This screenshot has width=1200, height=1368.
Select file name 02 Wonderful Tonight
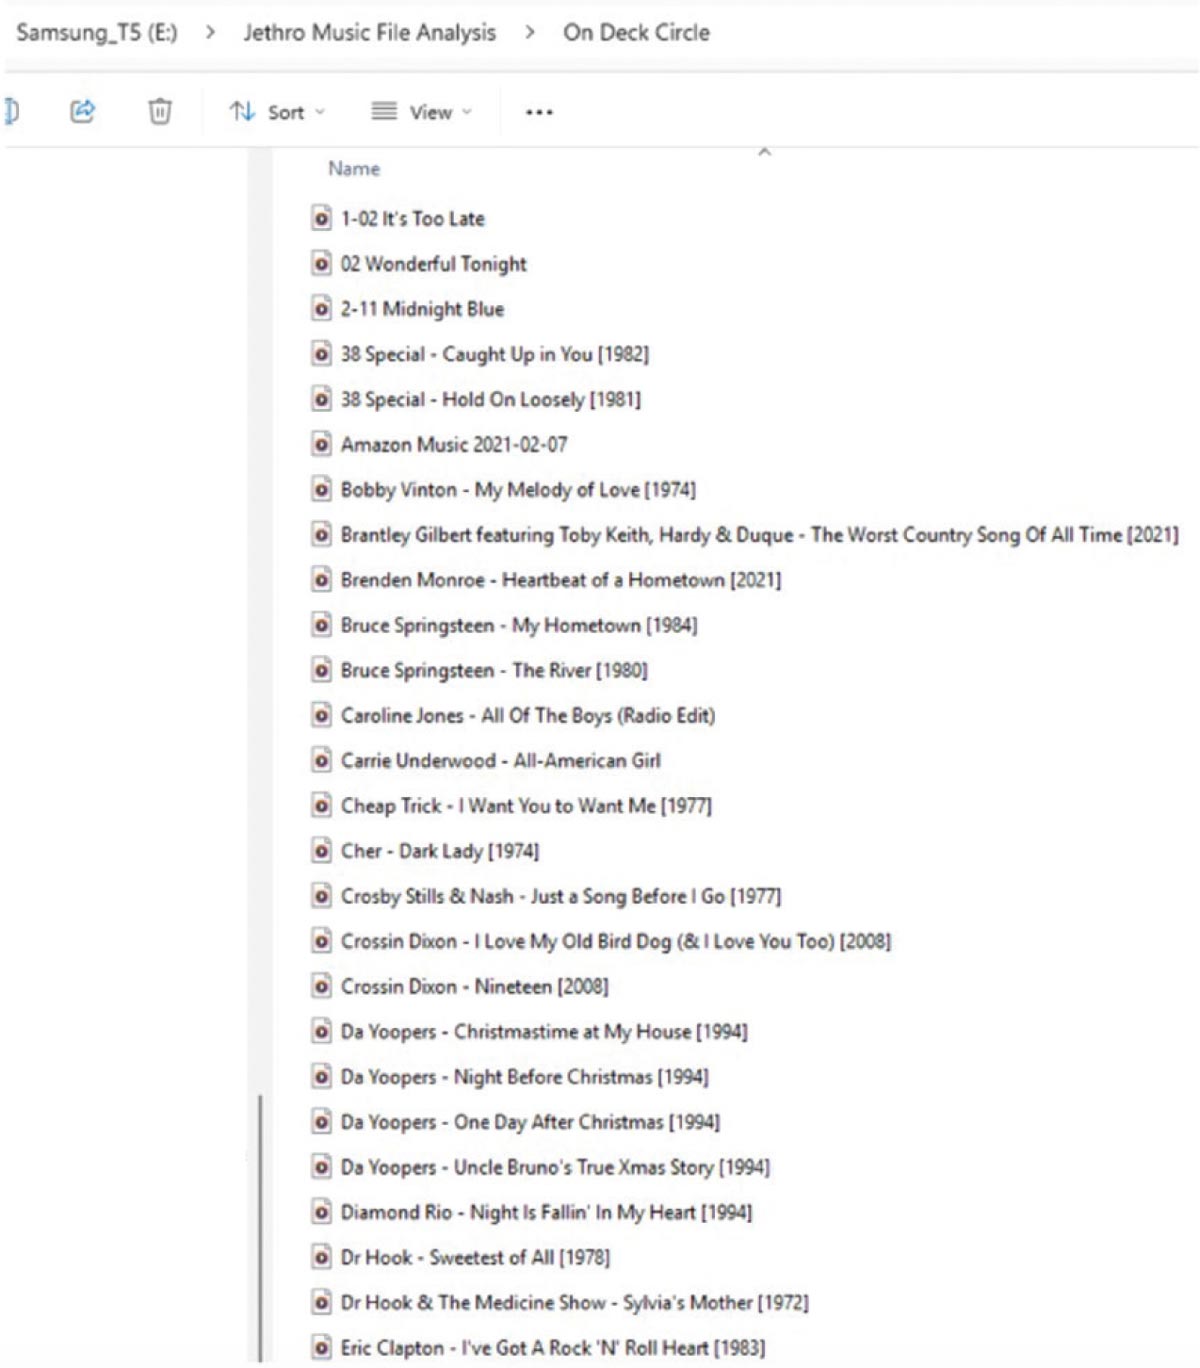coord(434,264)
